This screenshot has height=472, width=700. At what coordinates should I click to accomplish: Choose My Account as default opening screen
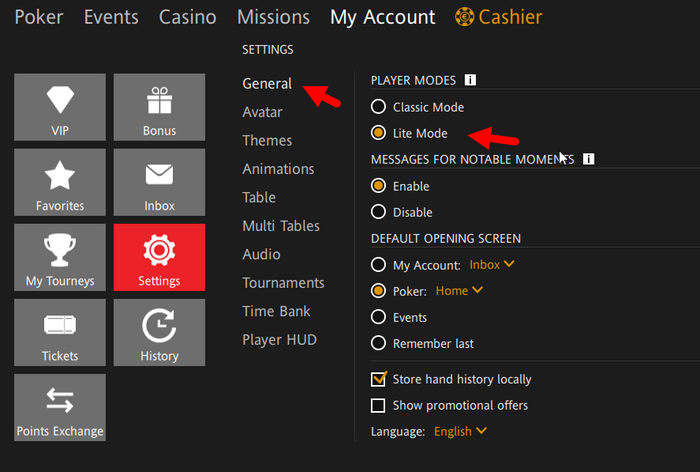tap(378, 264)
